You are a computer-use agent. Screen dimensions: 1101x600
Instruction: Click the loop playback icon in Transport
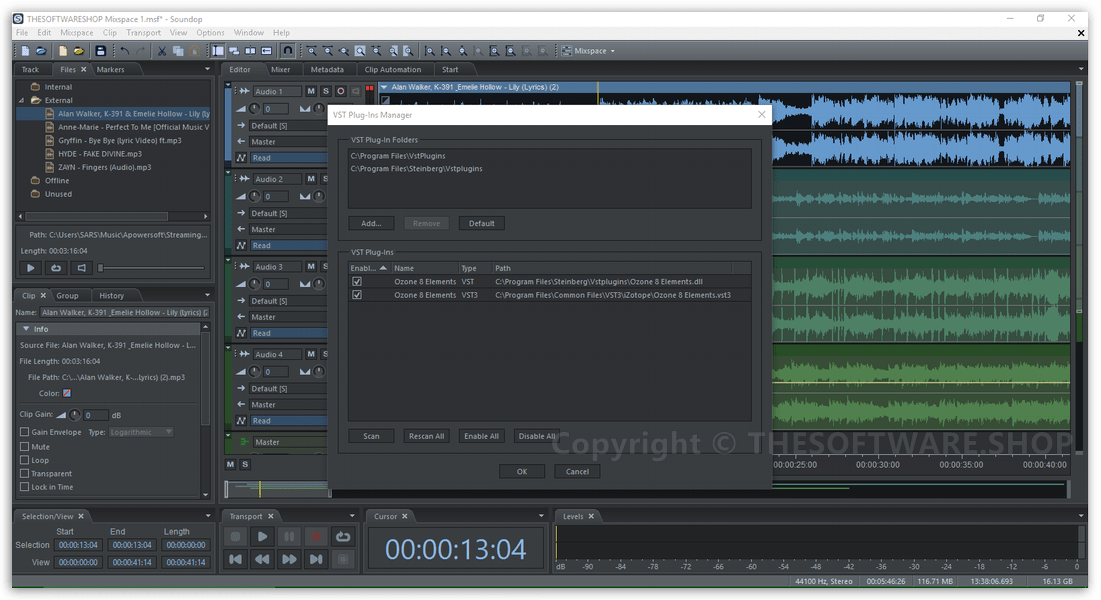(x=343, y=536)
